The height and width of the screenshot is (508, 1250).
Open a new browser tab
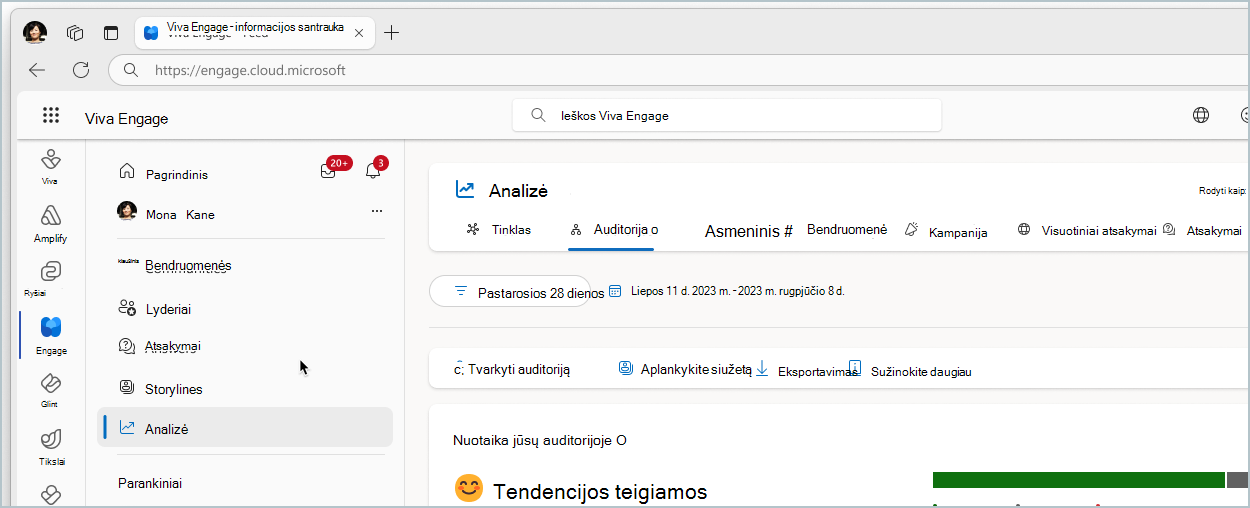point(392,32)
